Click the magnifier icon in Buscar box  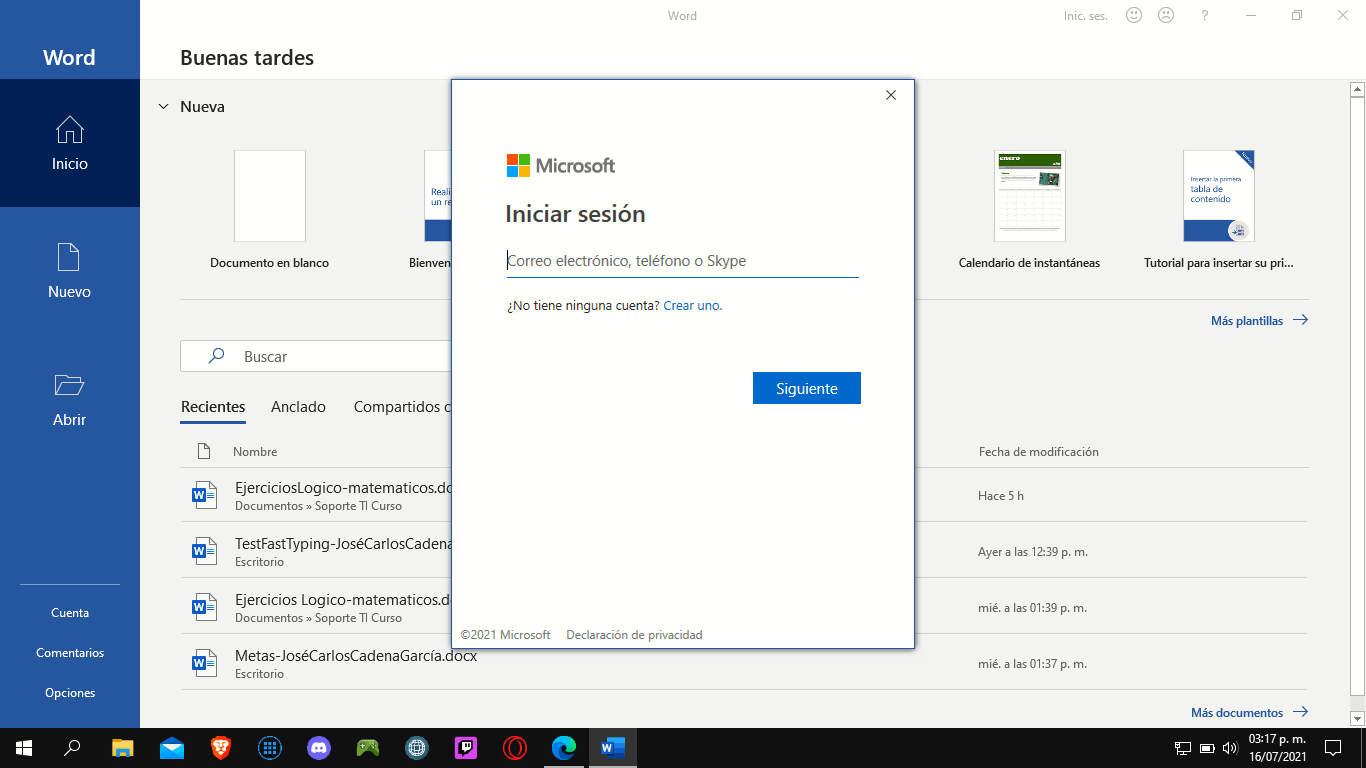216,356
